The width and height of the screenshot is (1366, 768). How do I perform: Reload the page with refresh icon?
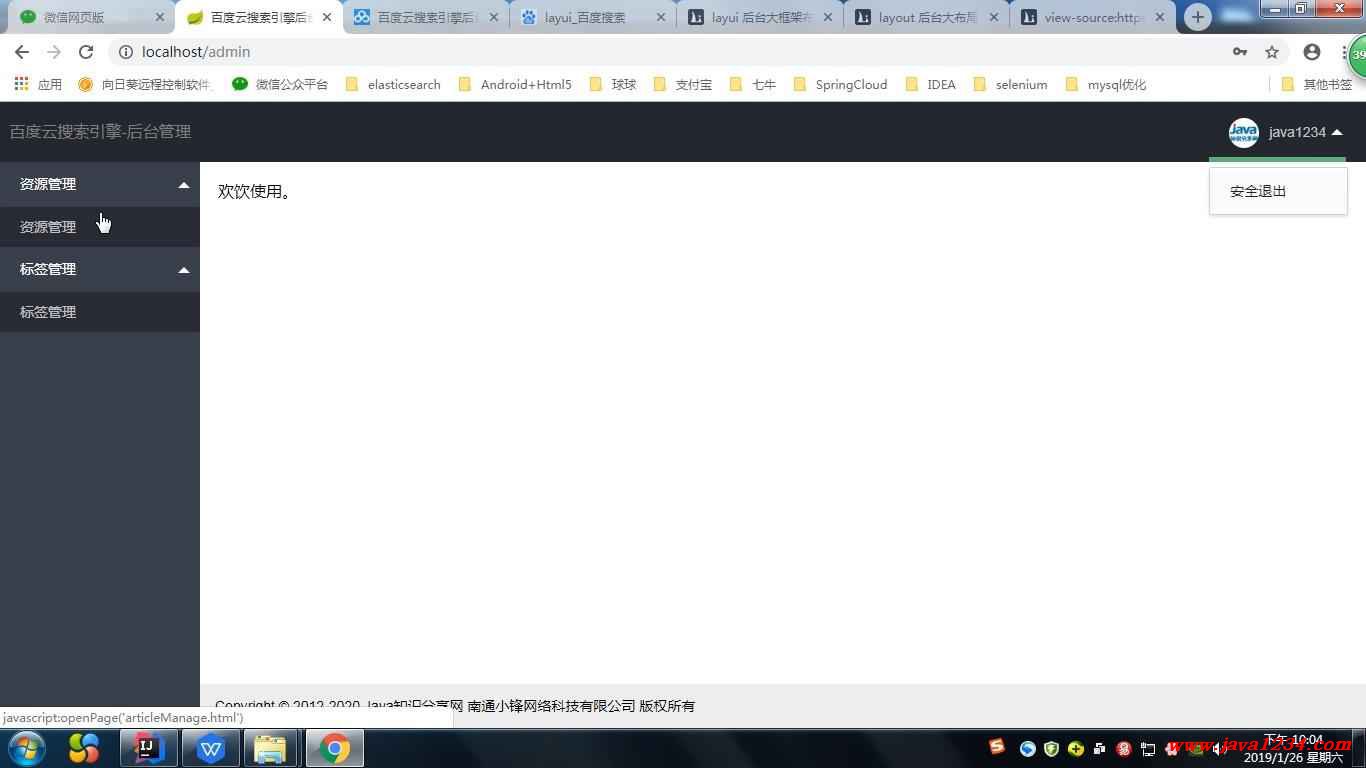(86, 52)
